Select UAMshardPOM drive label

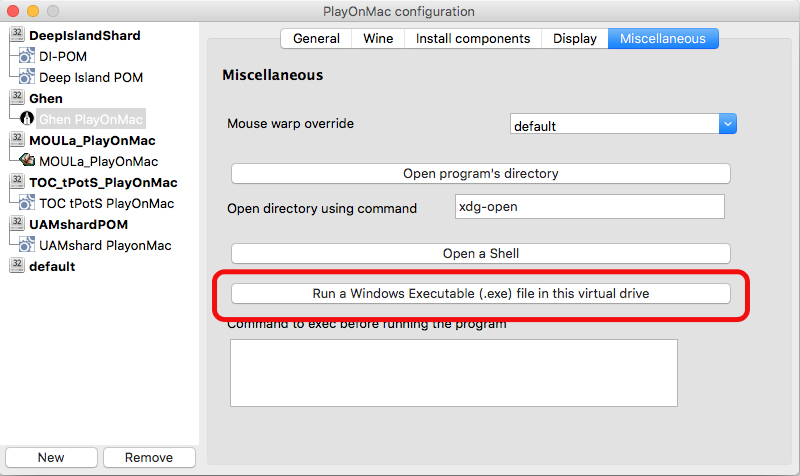click(x=79, y=224)
